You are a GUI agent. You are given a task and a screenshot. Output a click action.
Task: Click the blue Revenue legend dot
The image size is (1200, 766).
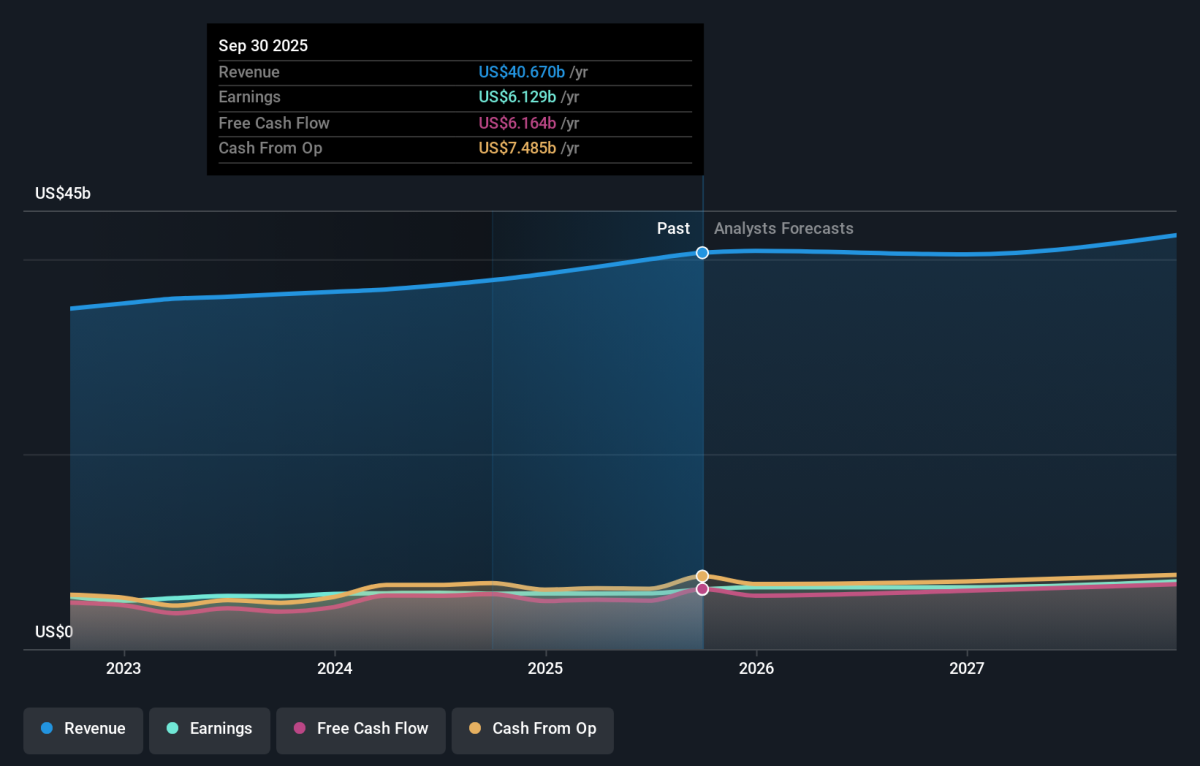(47, 729)
